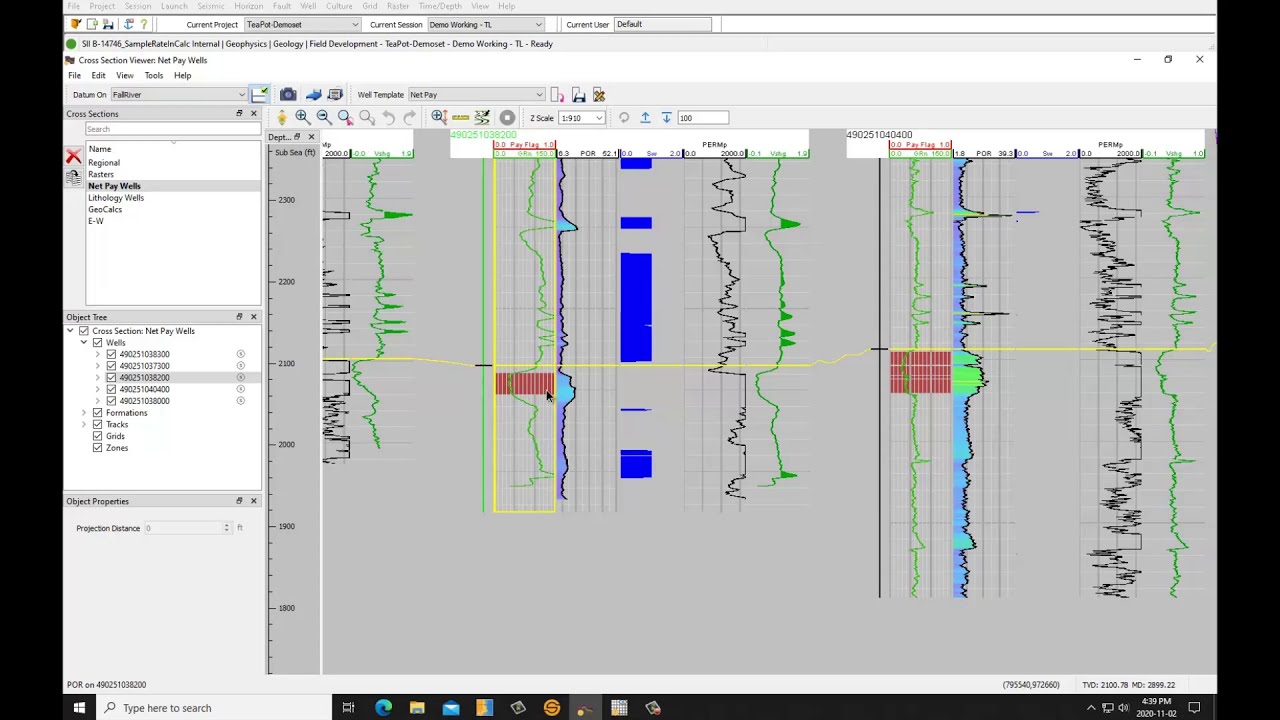The image size is (1280, 720).
Task: Expand the Tracks tree node
Action: tap(84, 425)
